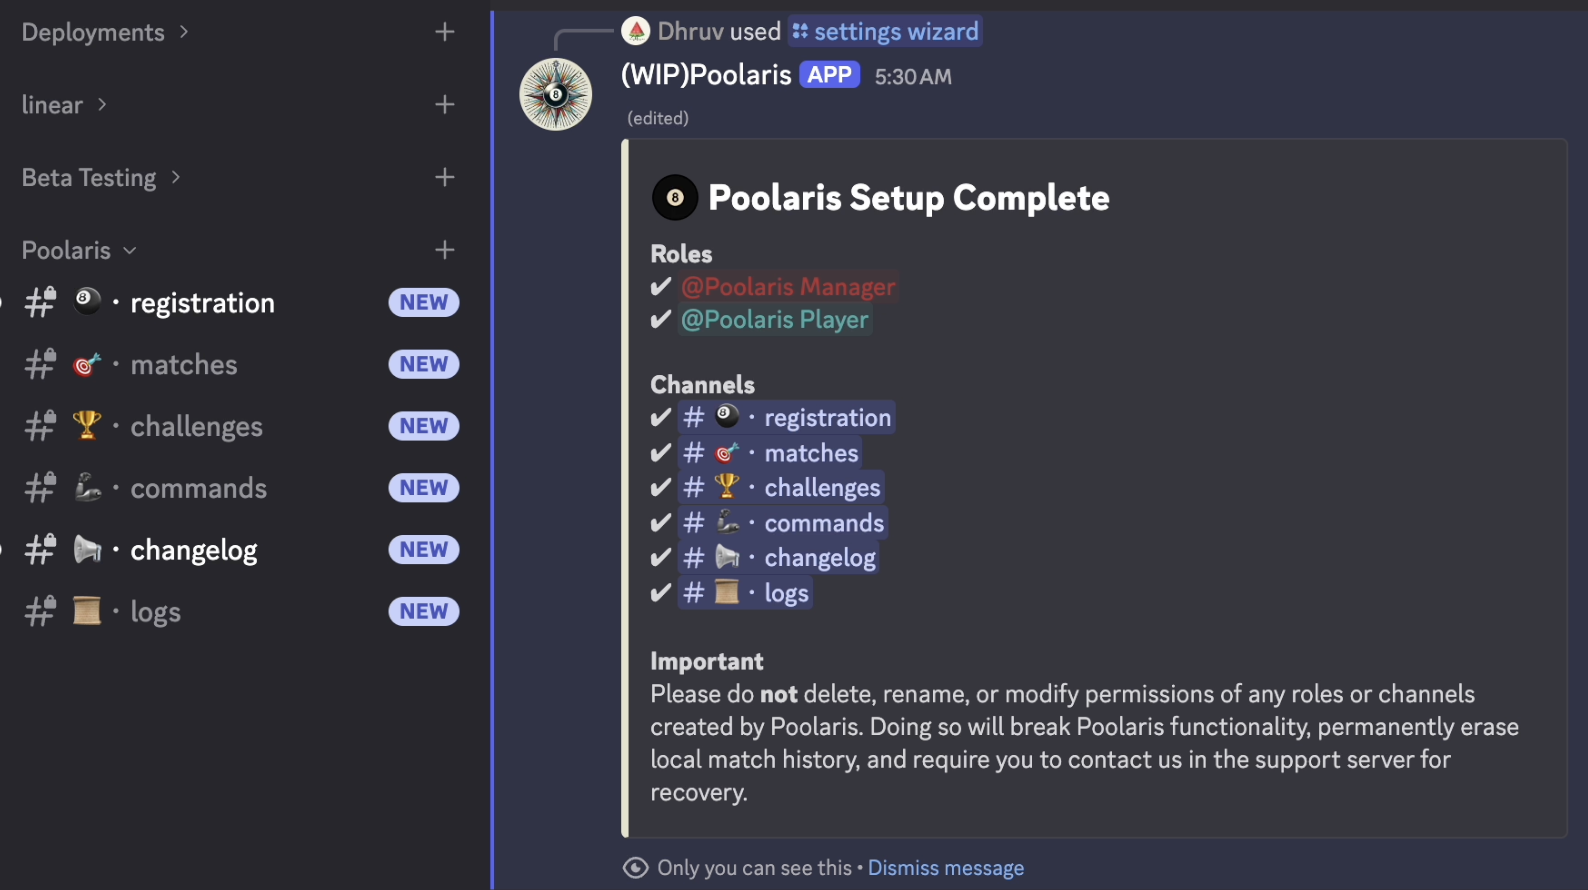Screen dimensions: 1588x890
Task: Expand the Deployments category
Action: [x=92, y=31]
